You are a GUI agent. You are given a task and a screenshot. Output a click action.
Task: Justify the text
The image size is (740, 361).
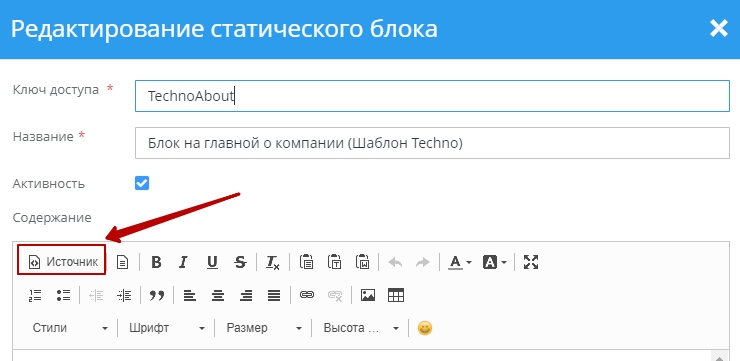[x=274, y=295]
